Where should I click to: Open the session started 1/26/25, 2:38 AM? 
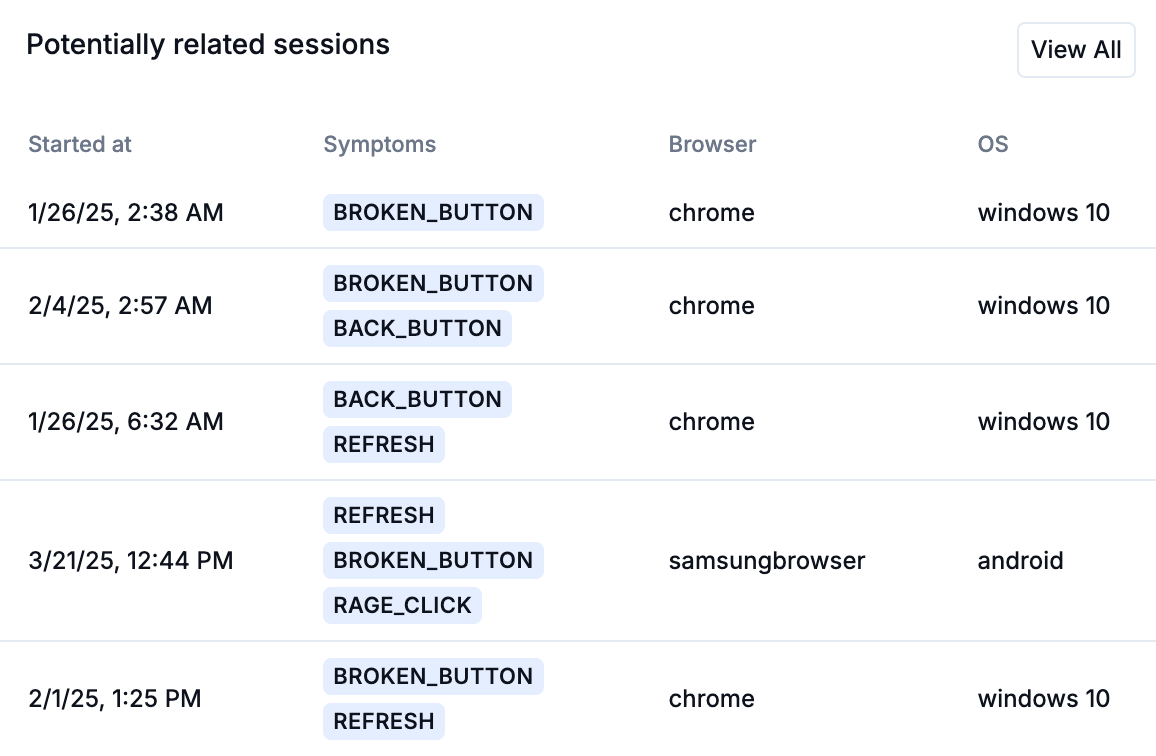click(x=126, y=213)
